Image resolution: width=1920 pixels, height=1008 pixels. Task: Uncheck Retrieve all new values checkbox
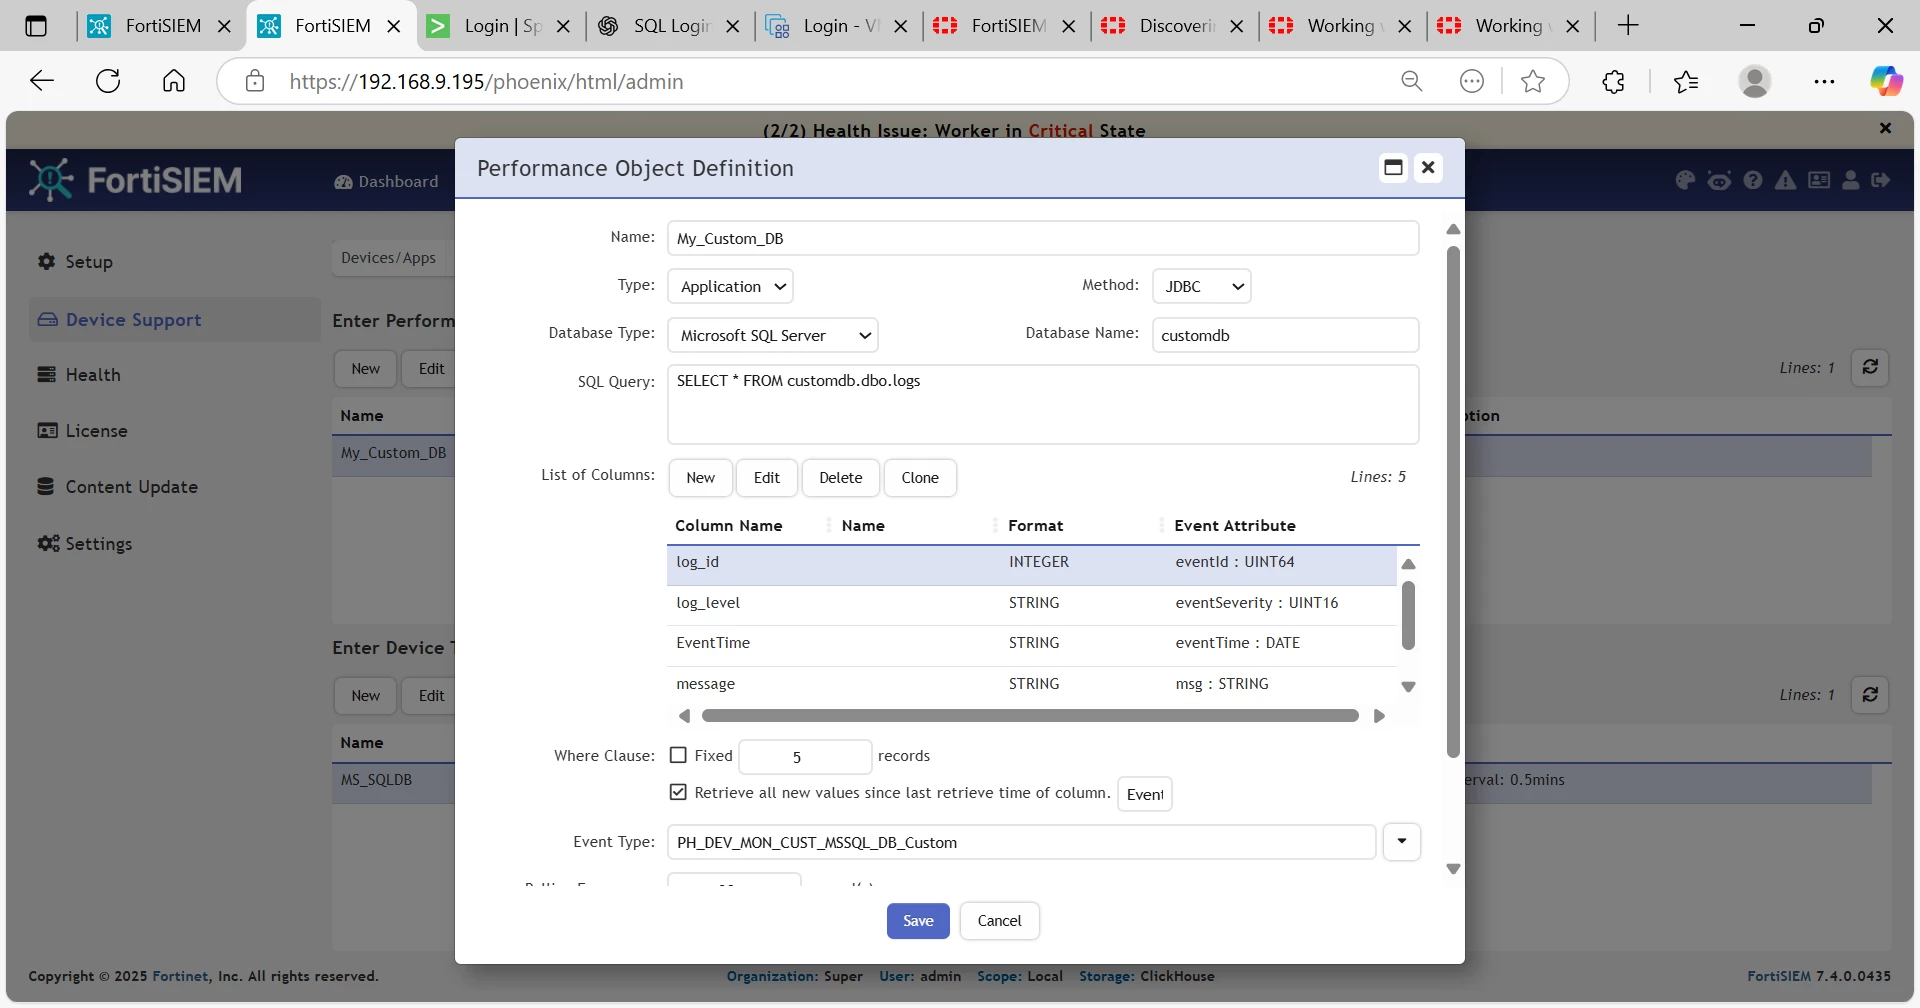pos(678,792)
